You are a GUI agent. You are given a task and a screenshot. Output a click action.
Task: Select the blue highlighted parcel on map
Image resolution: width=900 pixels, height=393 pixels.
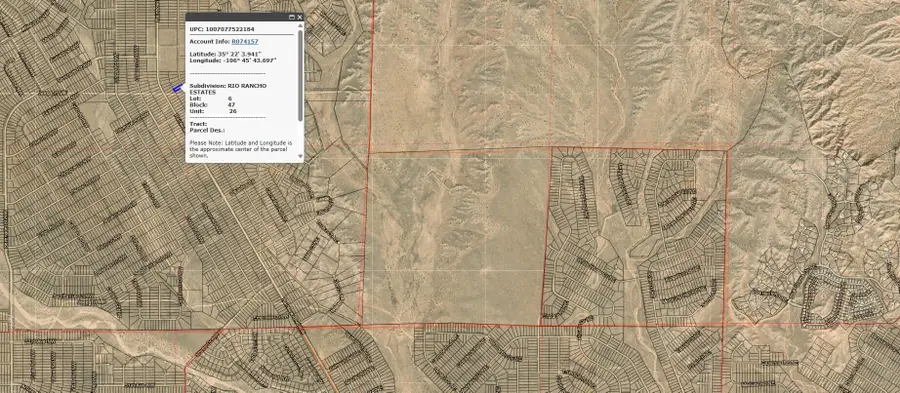(178, 88)
